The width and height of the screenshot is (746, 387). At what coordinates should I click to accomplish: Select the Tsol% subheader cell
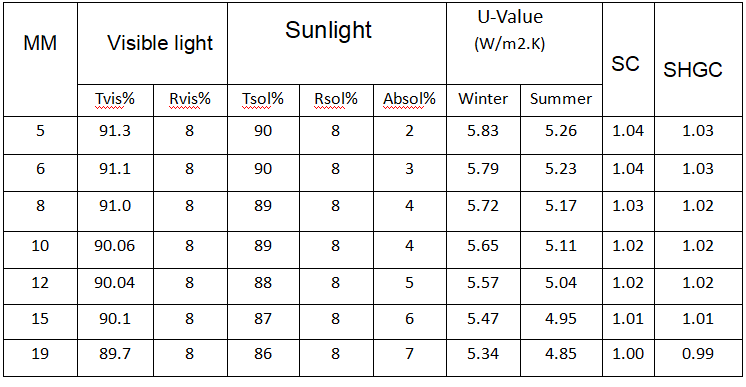[264, 100]
